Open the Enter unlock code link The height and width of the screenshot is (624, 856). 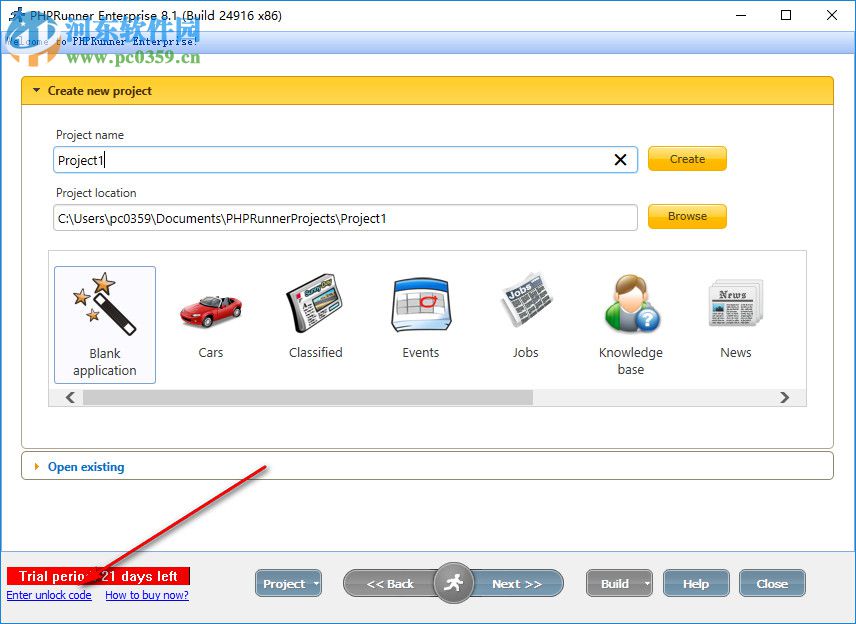[x=48, y=595]
